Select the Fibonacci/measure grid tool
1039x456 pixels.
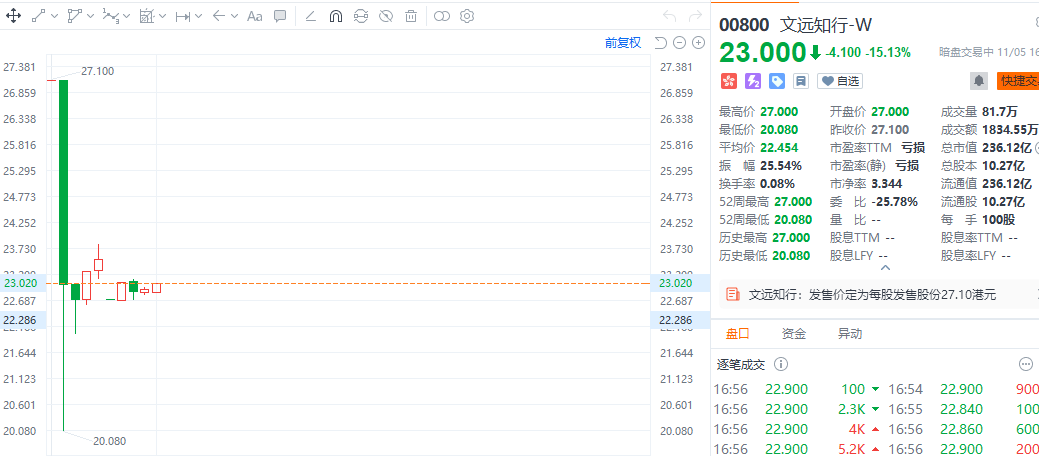point(147,17)
